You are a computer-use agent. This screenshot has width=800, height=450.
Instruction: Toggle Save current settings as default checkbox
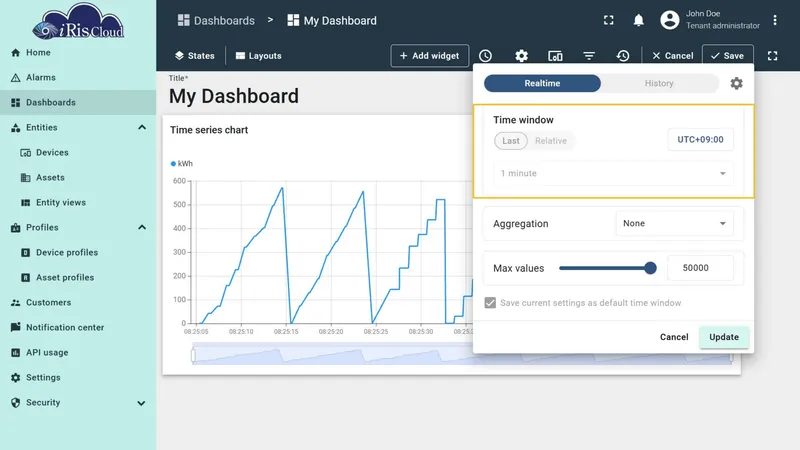[x=490, y=303]
